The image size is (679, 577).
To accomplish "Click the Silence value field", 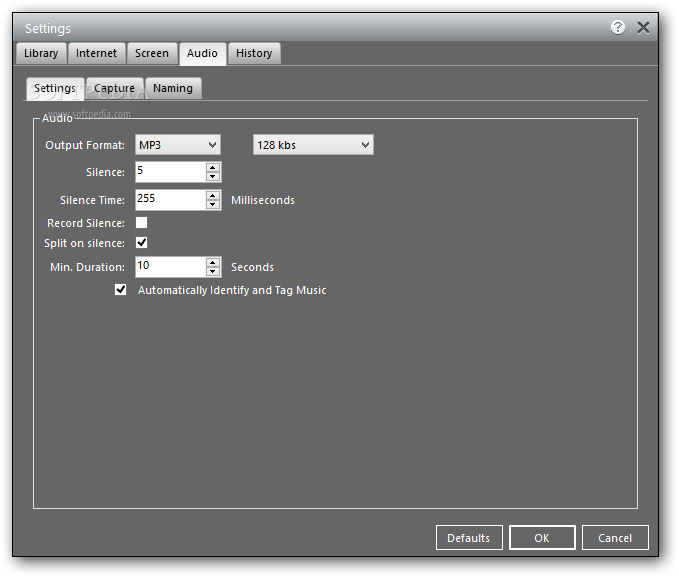I will (171, 172).
